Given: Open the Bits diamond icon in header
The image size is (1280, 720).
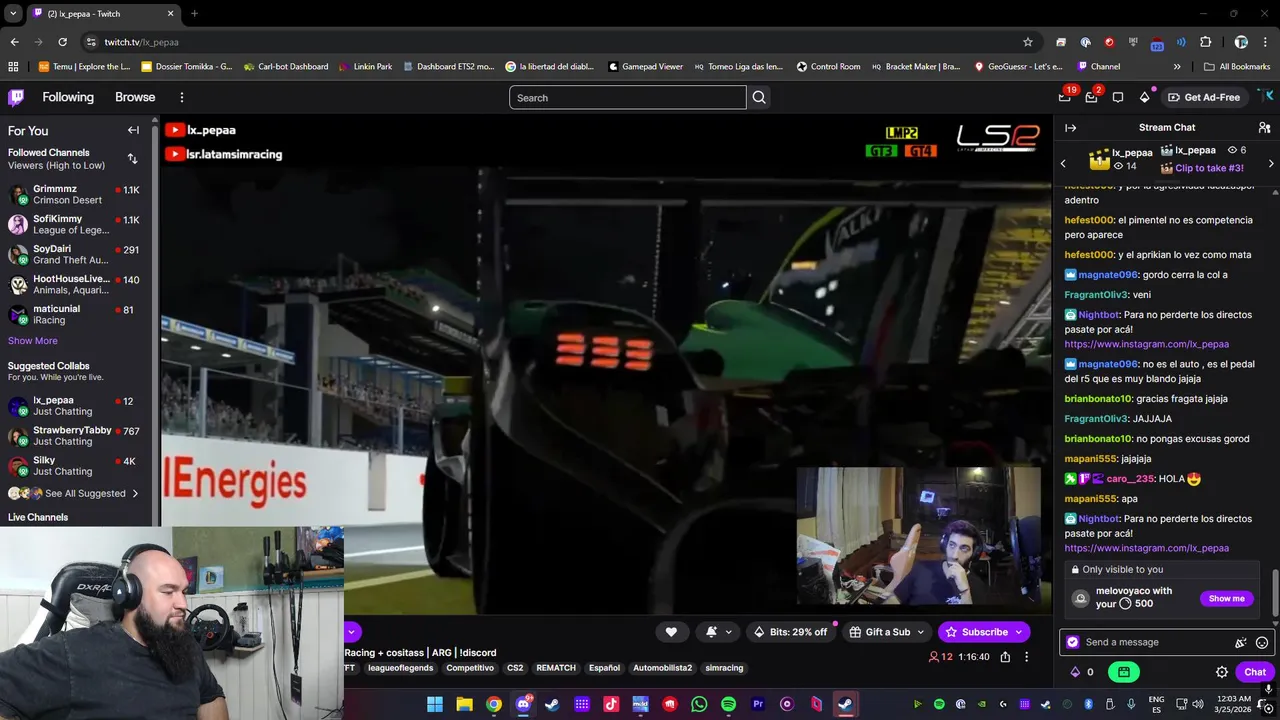Looking at the screenshot, I should [1145, 97].
